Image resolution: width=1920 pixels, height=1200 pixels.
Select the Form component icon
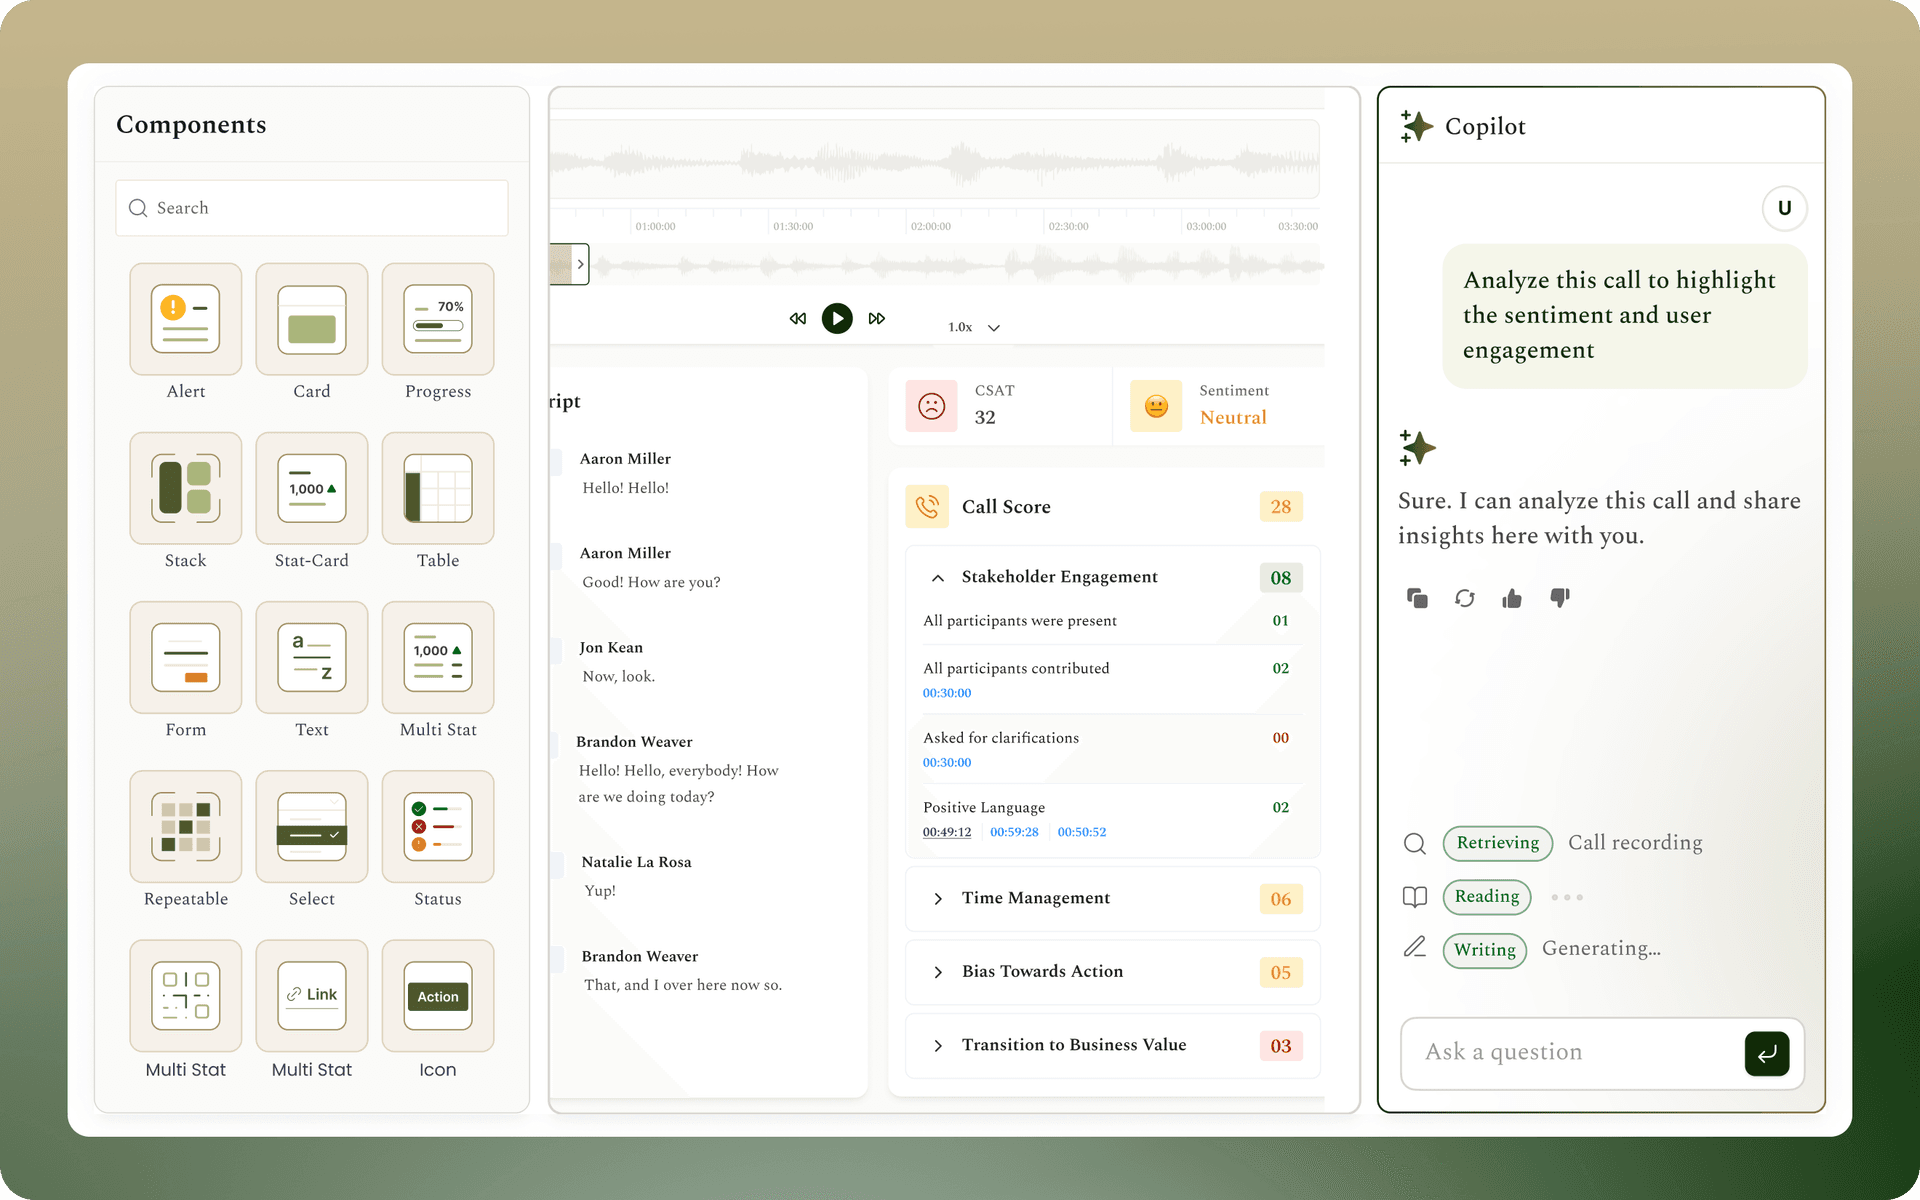(186, 657)
